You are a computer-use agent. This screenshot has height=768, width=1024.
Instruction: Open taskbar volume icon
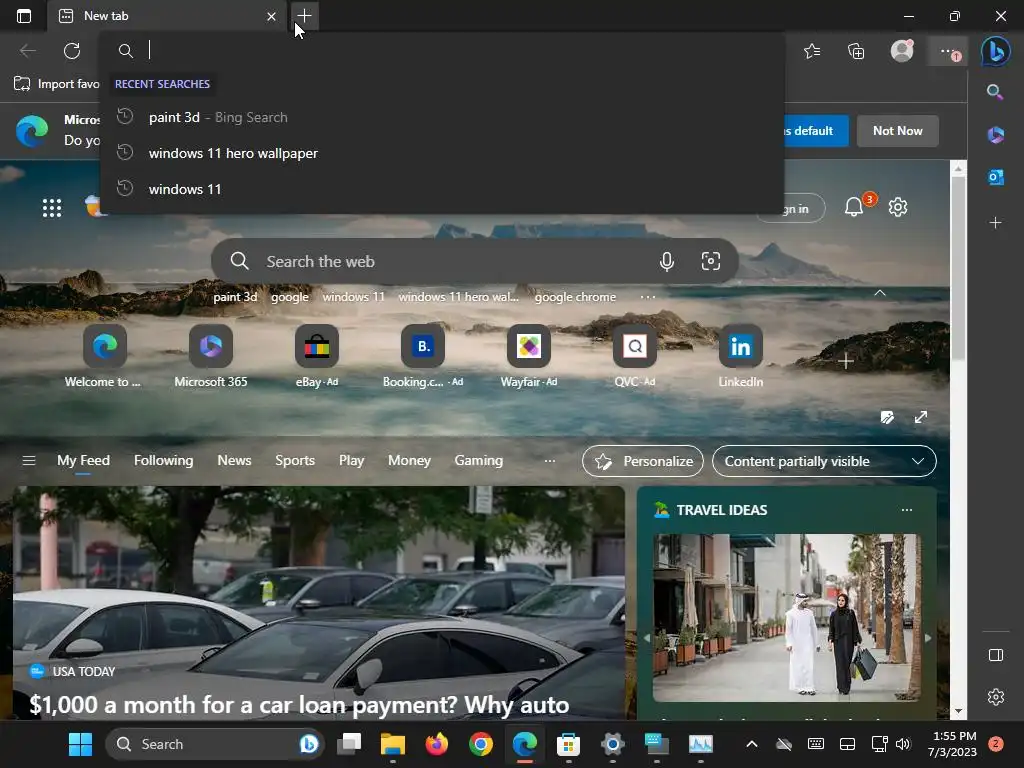click(903, 744)
